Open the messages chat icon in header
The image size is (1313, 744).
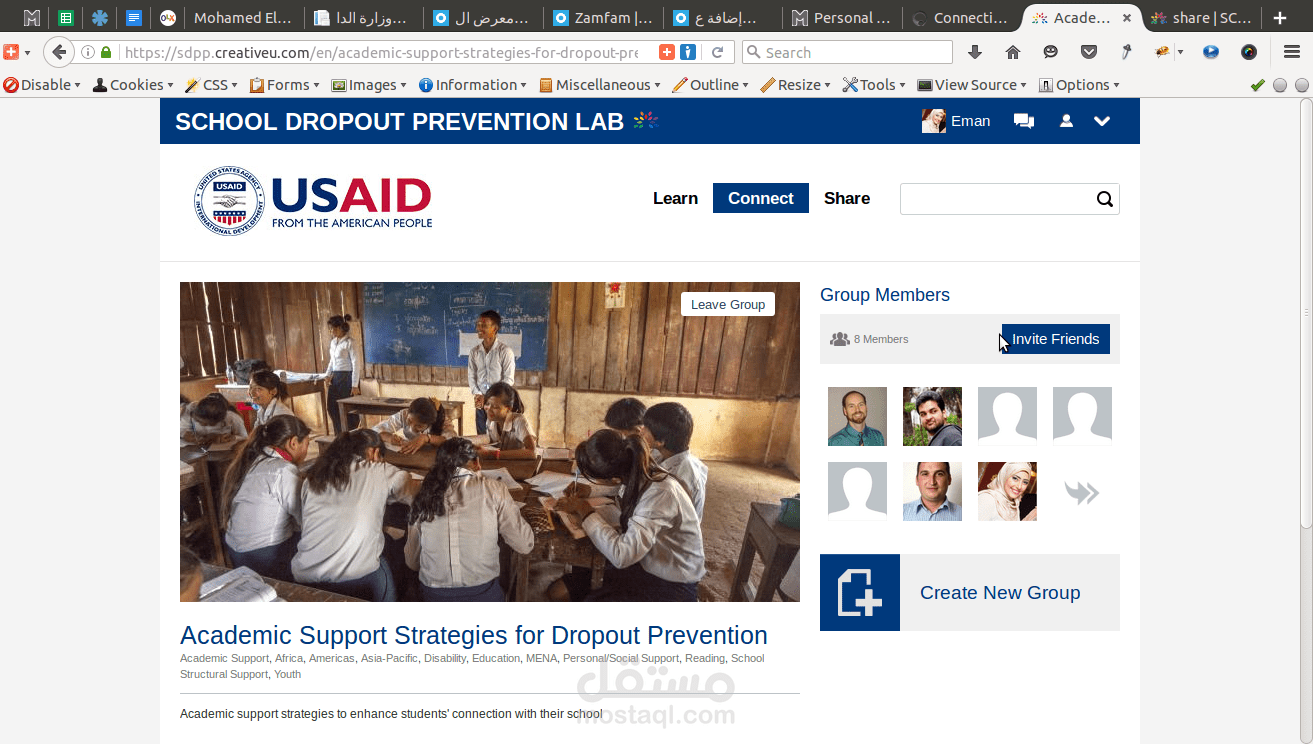1023,121
